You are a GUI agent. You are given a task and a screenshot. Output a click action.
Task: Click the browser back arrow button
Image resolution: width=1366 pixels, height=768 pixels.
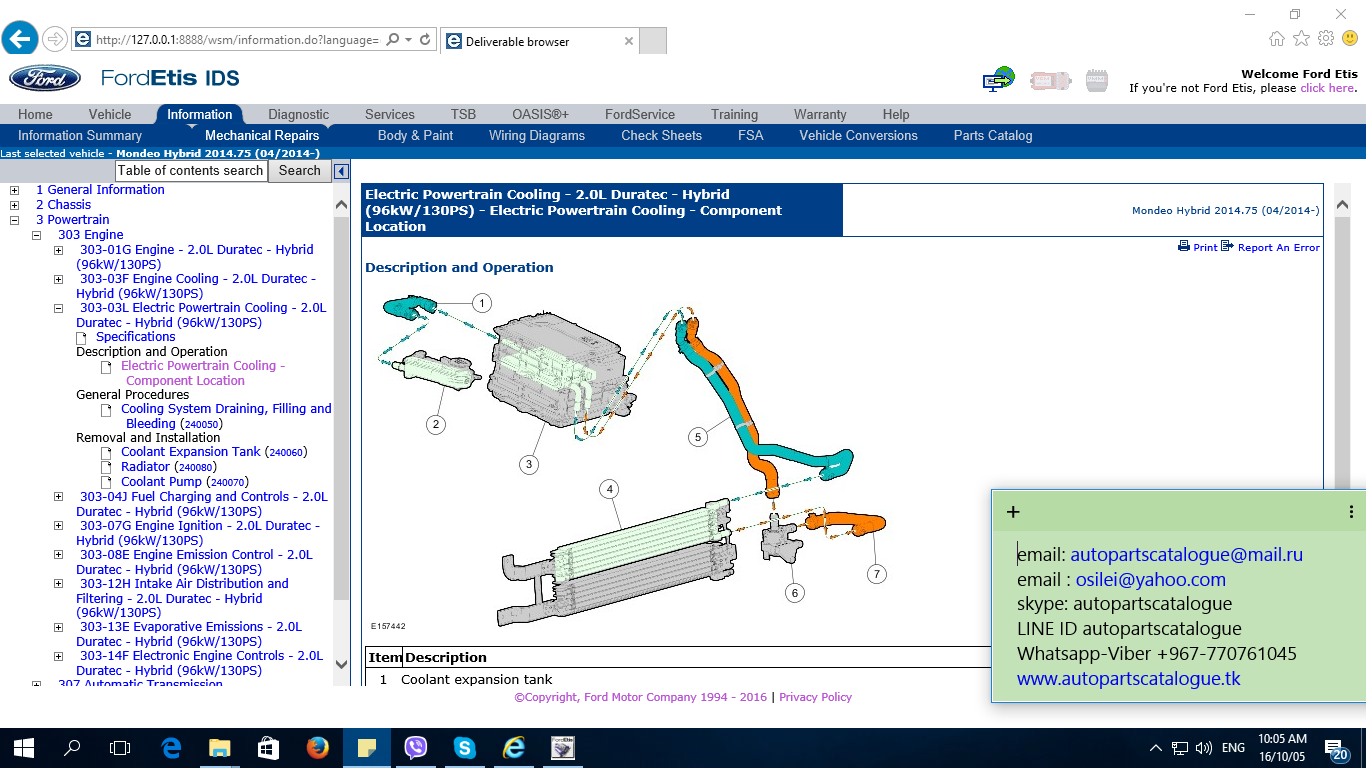[x=19, y=40]
